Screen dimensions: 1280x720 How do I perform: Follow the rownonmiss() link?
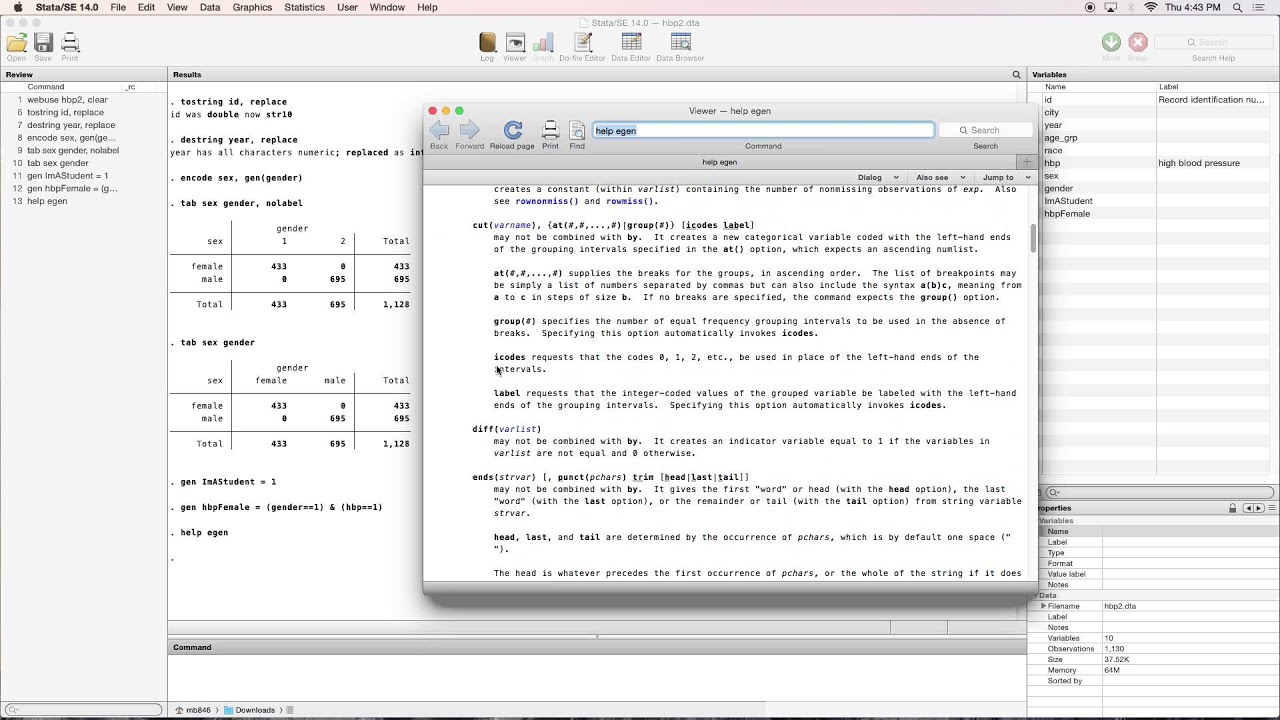click(545, 201)
